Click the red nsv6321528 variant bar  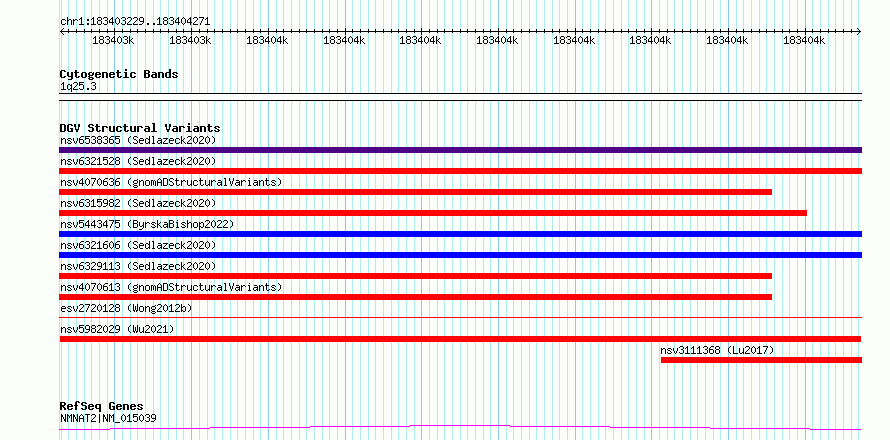point(460,171)
